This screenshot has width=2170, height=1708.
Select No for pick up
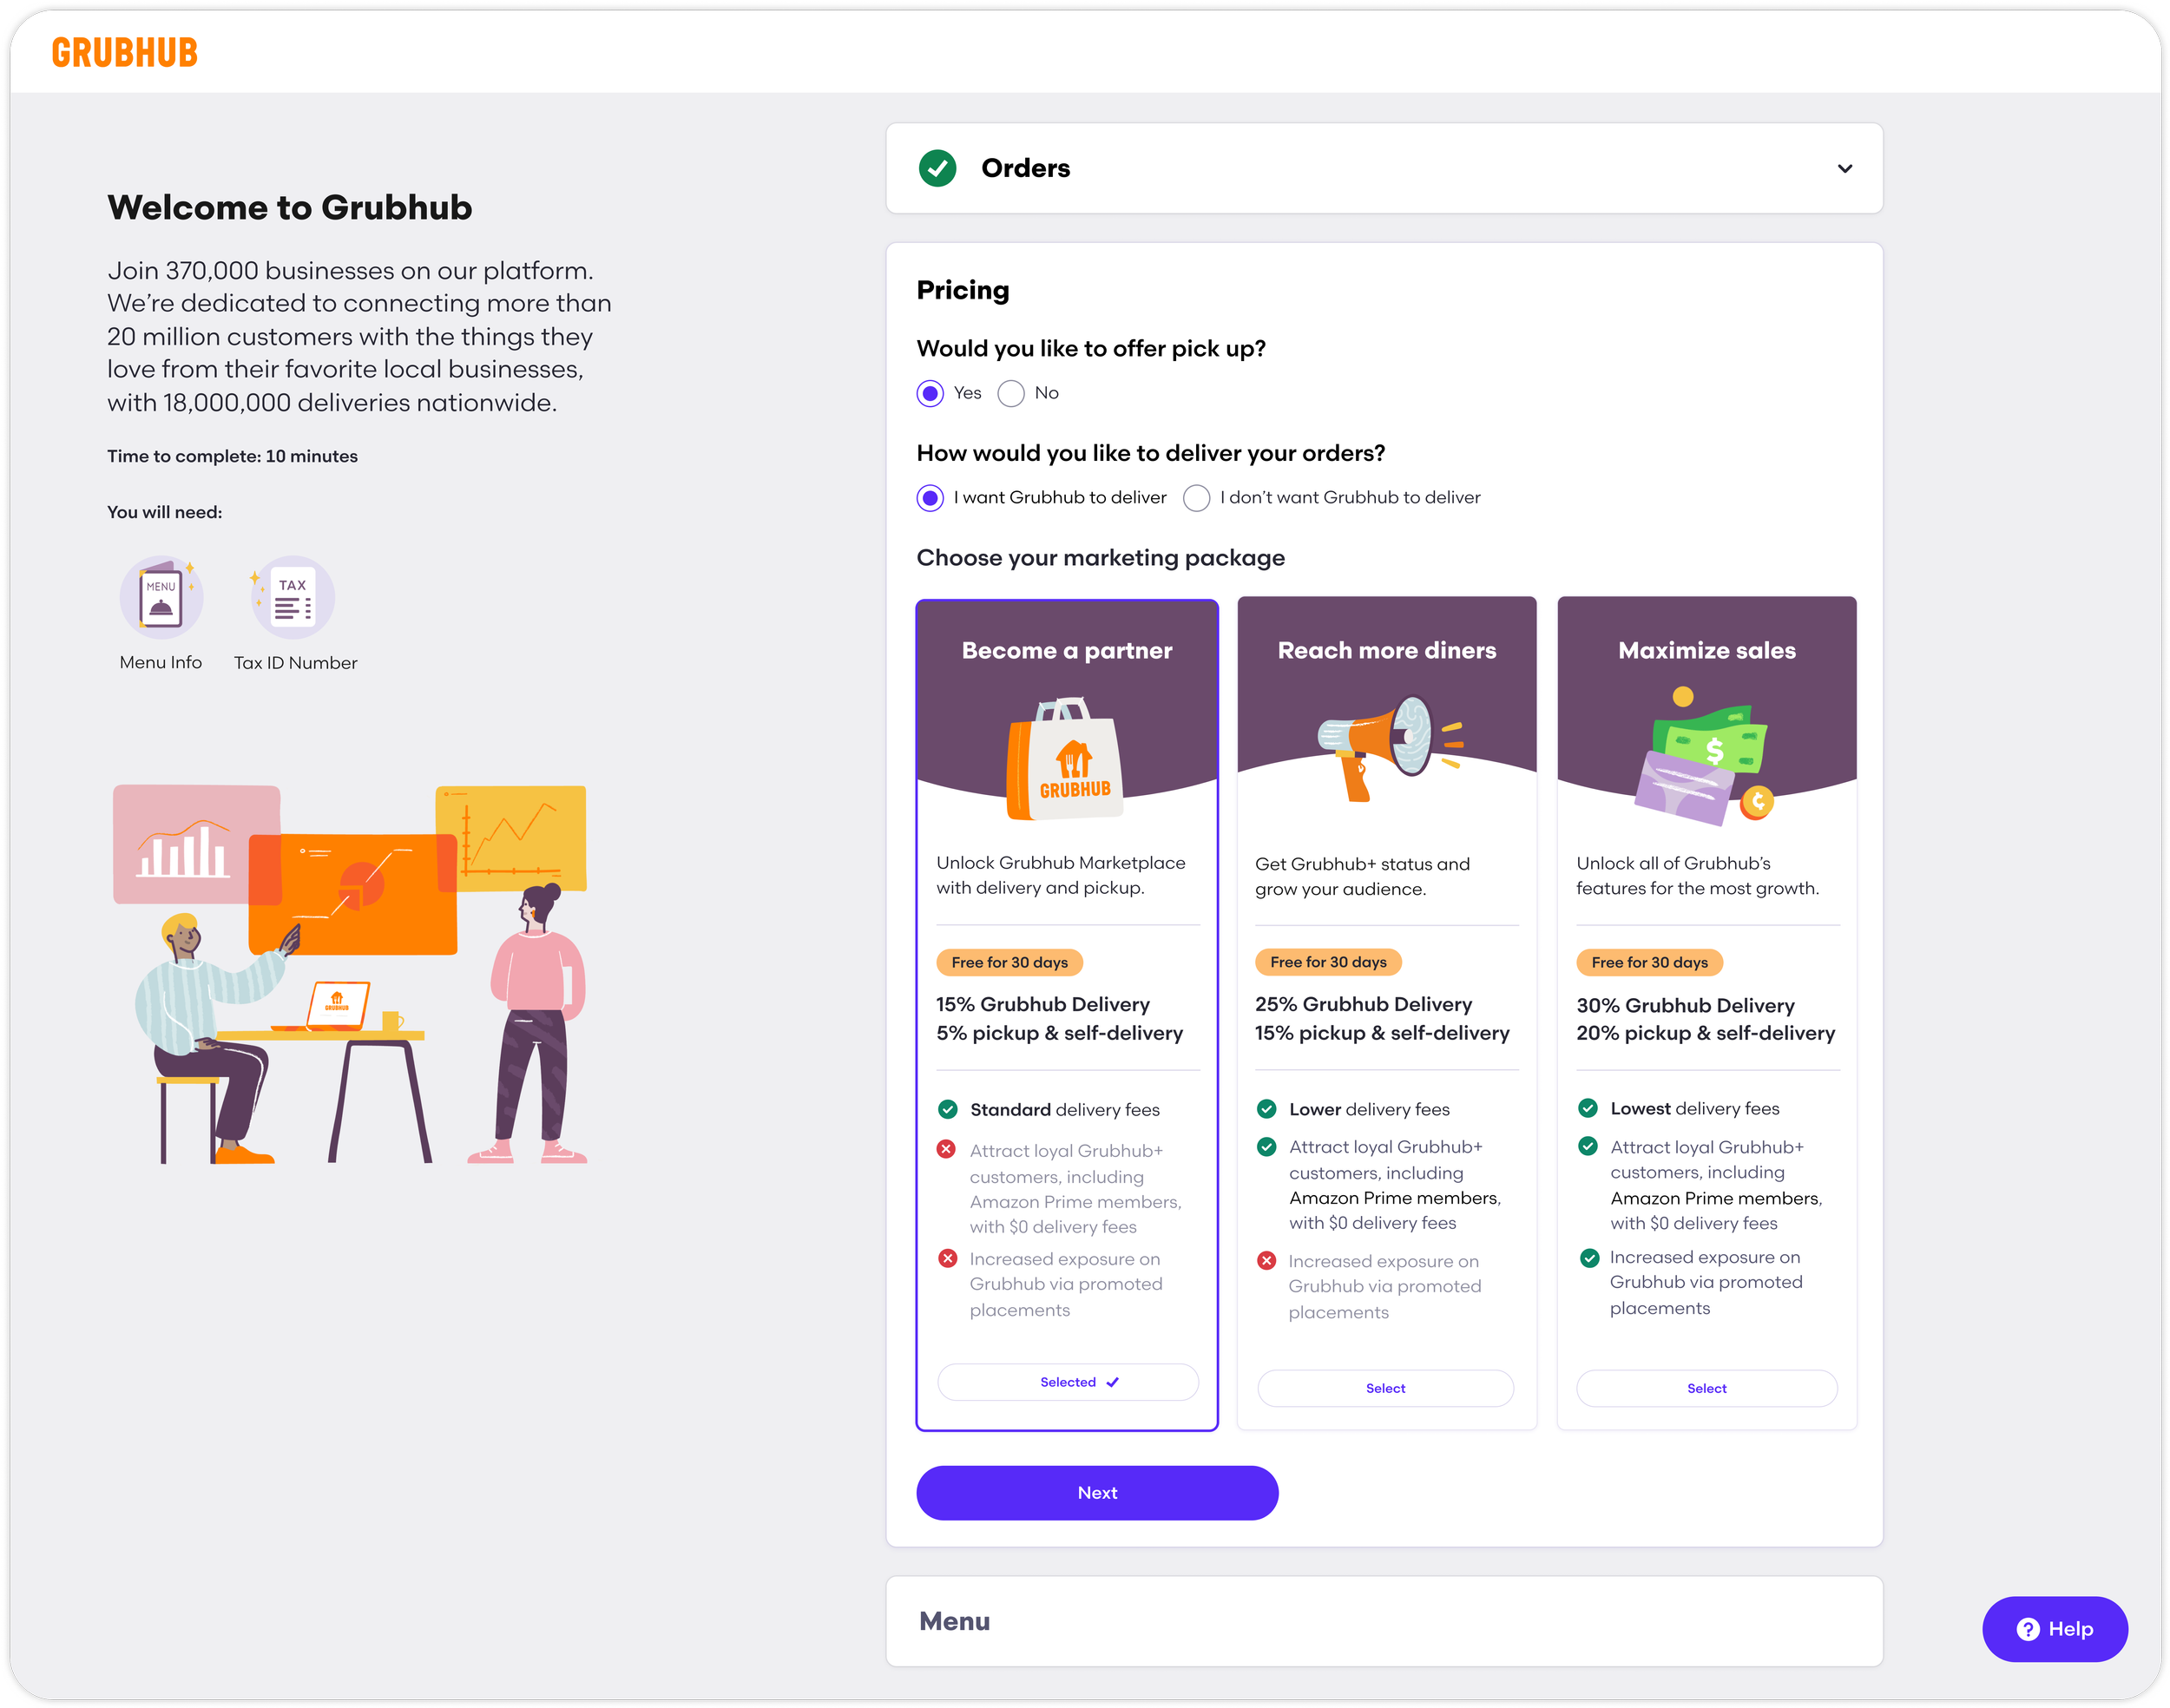(1011, 393)
